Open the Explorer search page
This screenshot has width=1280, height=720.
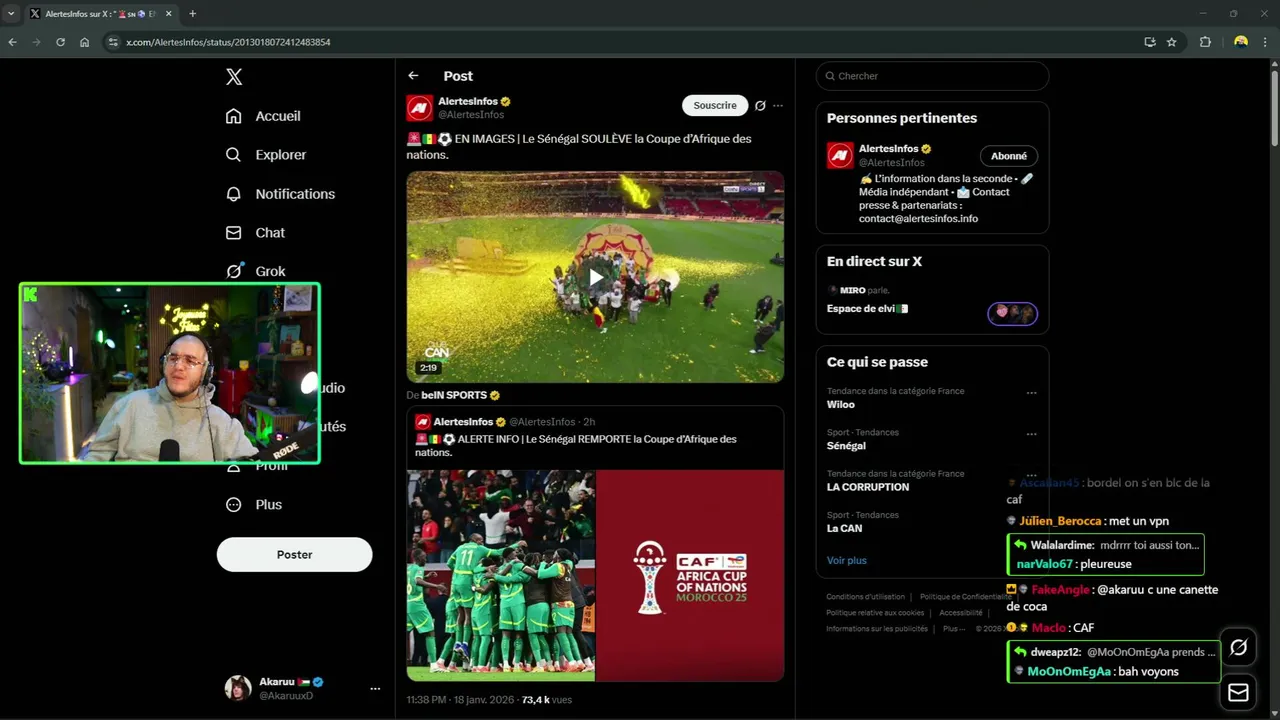point(266,155)
